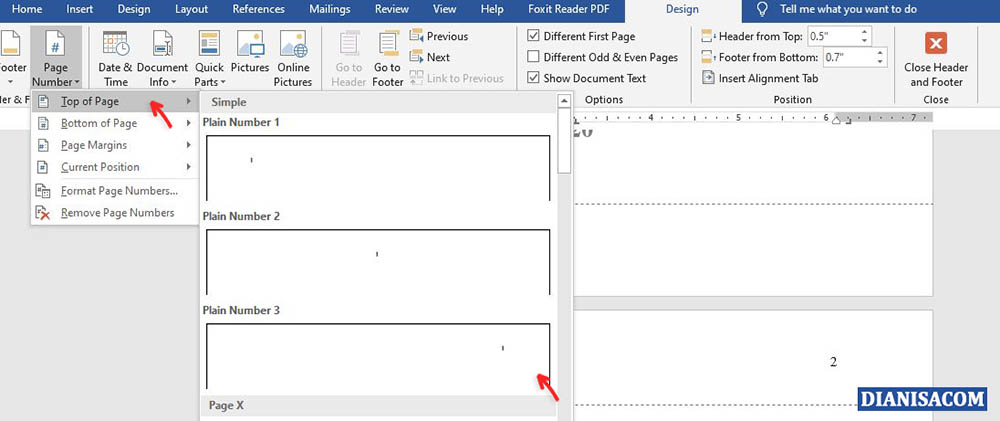Uncheck Different First Page option
This screenshot has height=421, width=1000.
534,36
